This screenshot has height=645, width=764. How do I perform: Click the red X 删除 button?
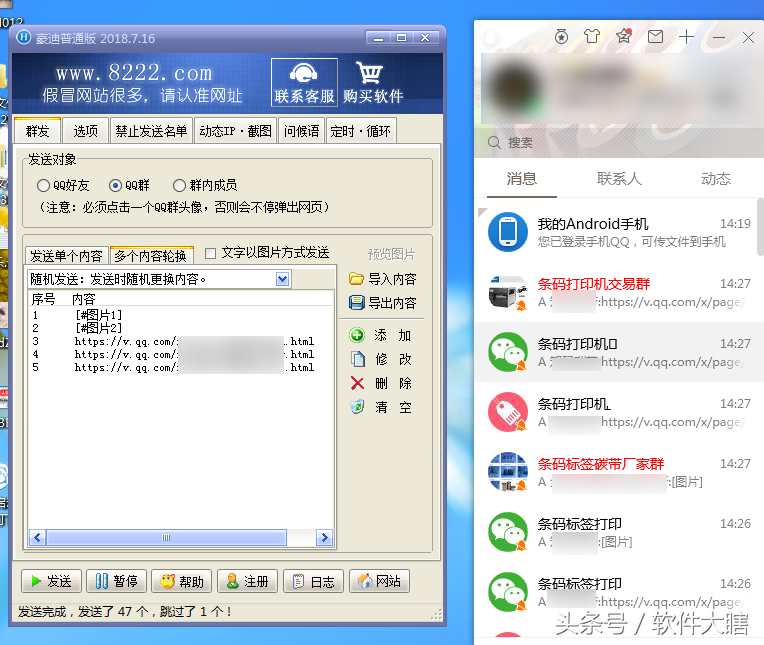[381, 383]
